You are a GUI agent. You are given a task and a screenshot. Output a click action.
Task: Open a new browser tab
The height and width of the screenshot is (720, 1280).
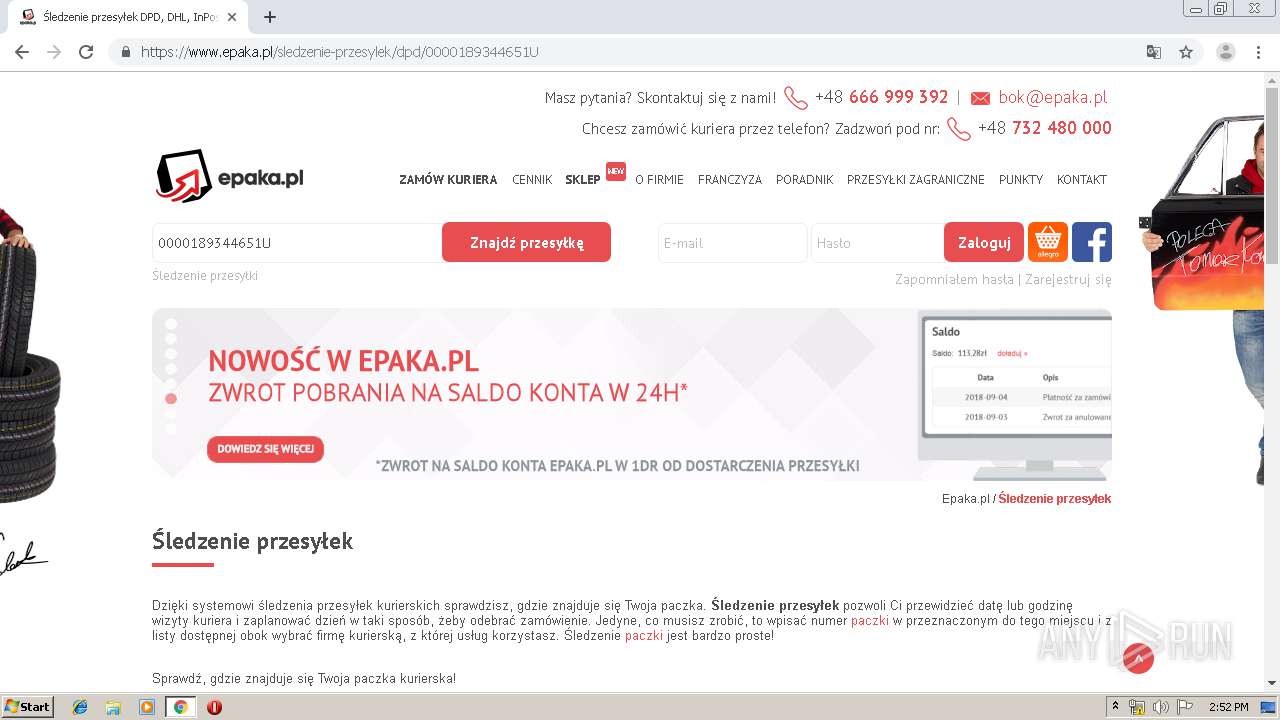270,17
